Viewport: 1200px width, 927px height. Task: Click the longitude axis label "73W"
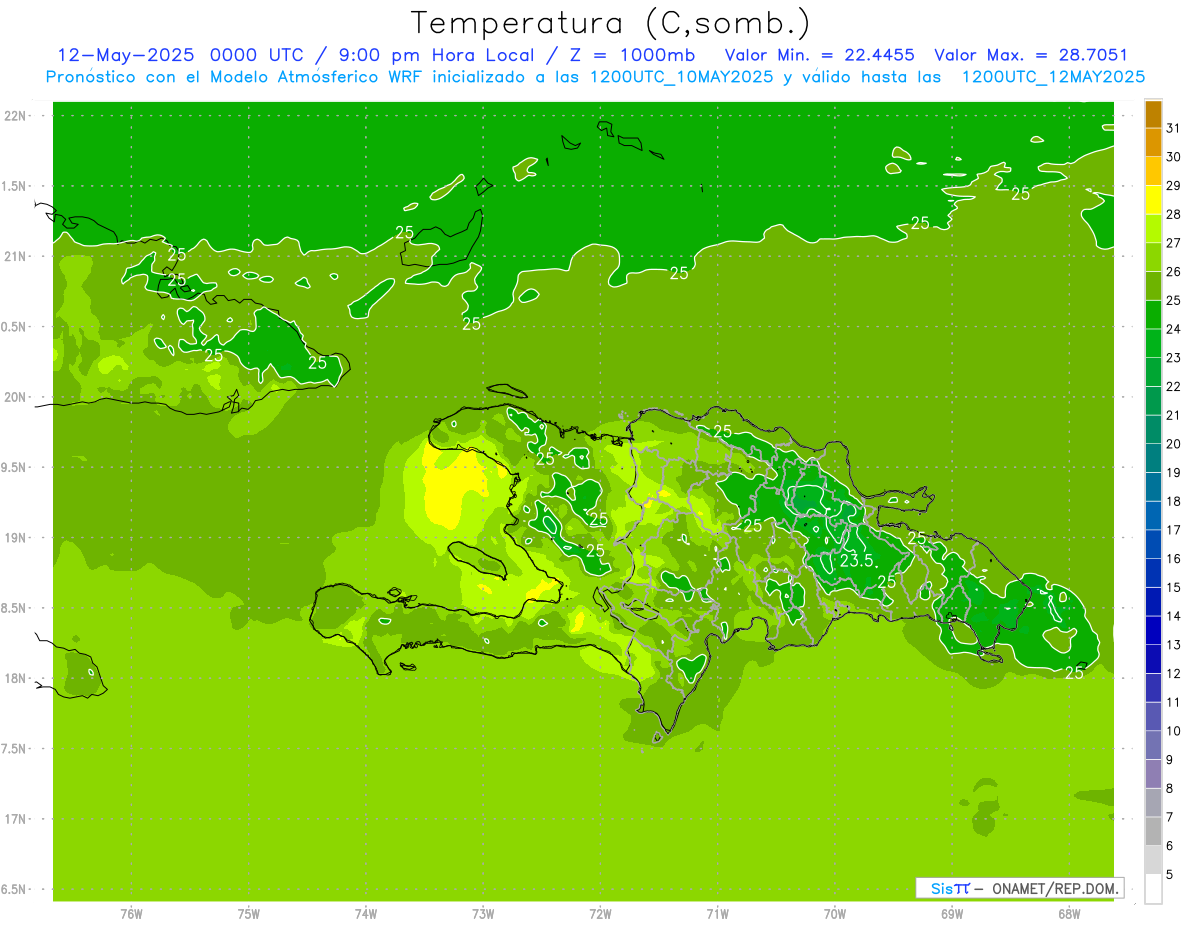[x=483, y=914]
